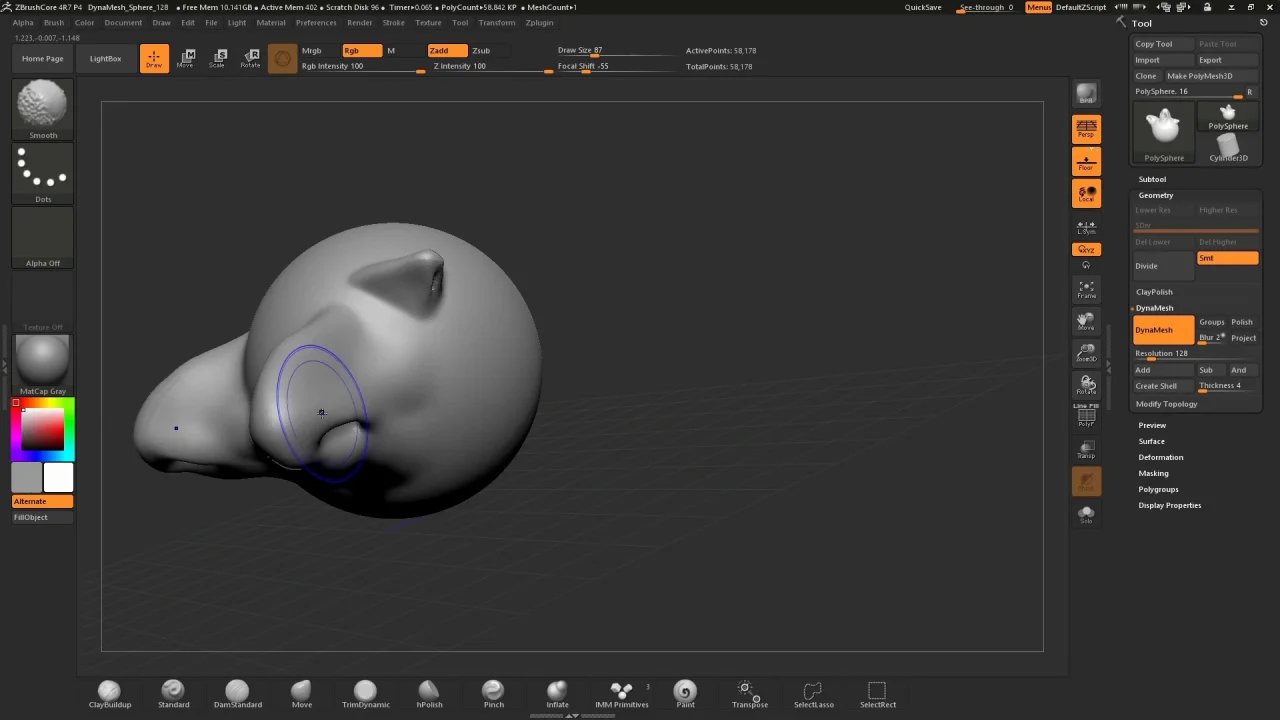
Task: Expand the ClayPolish section
Action: tap(1154, 292)
